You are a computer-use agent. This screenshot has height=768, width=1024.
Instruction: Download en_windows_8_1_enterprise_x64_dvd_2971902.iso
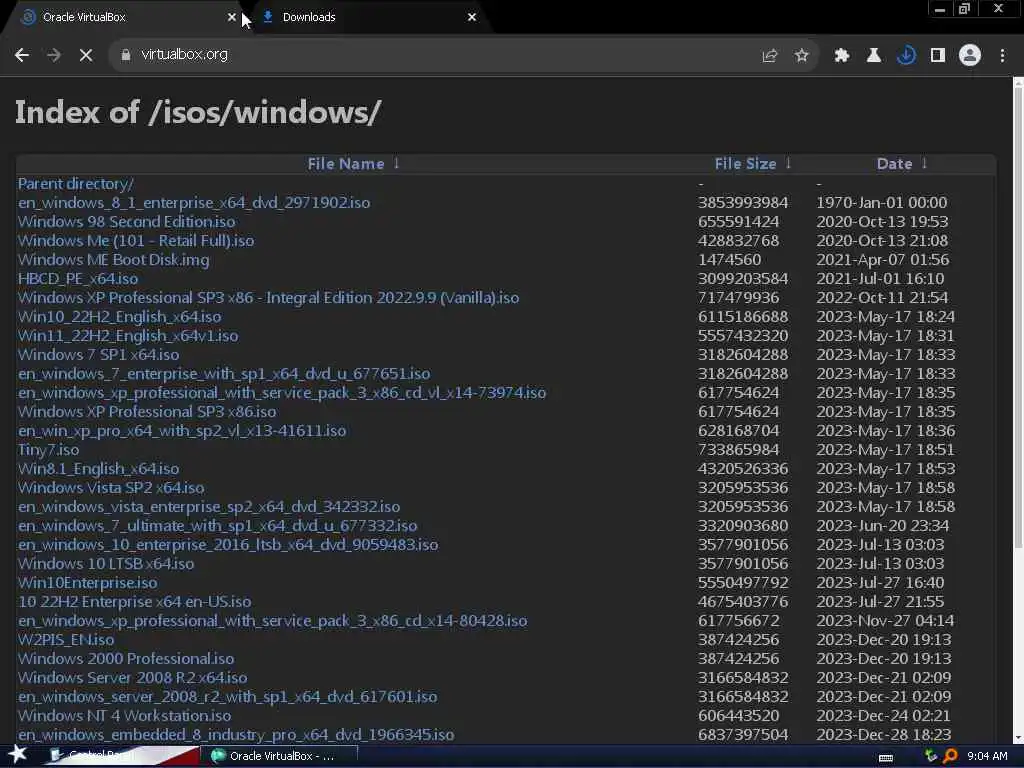[x=194, y=202]
